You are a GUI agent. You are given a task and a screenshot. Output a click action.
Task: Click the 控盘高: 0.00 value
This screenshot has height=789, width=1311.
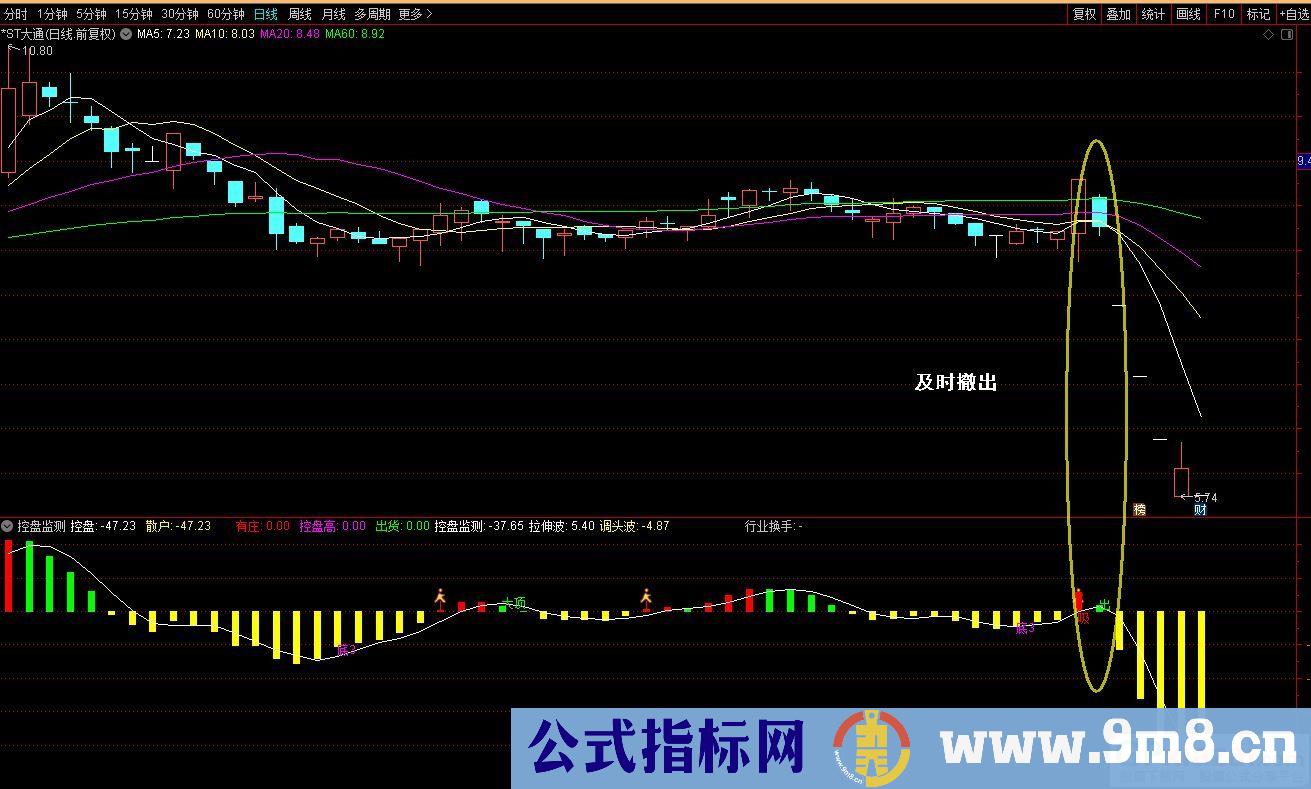coord(333,525)
